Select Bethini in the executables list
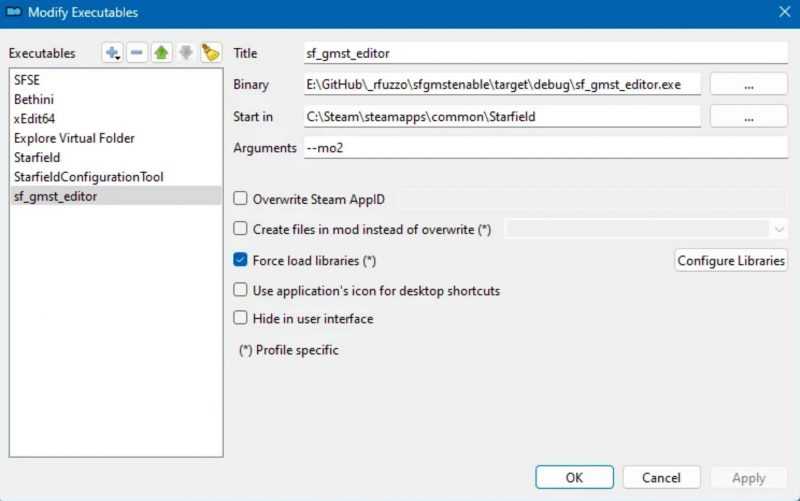800x501 pixels. click(116, 99)
